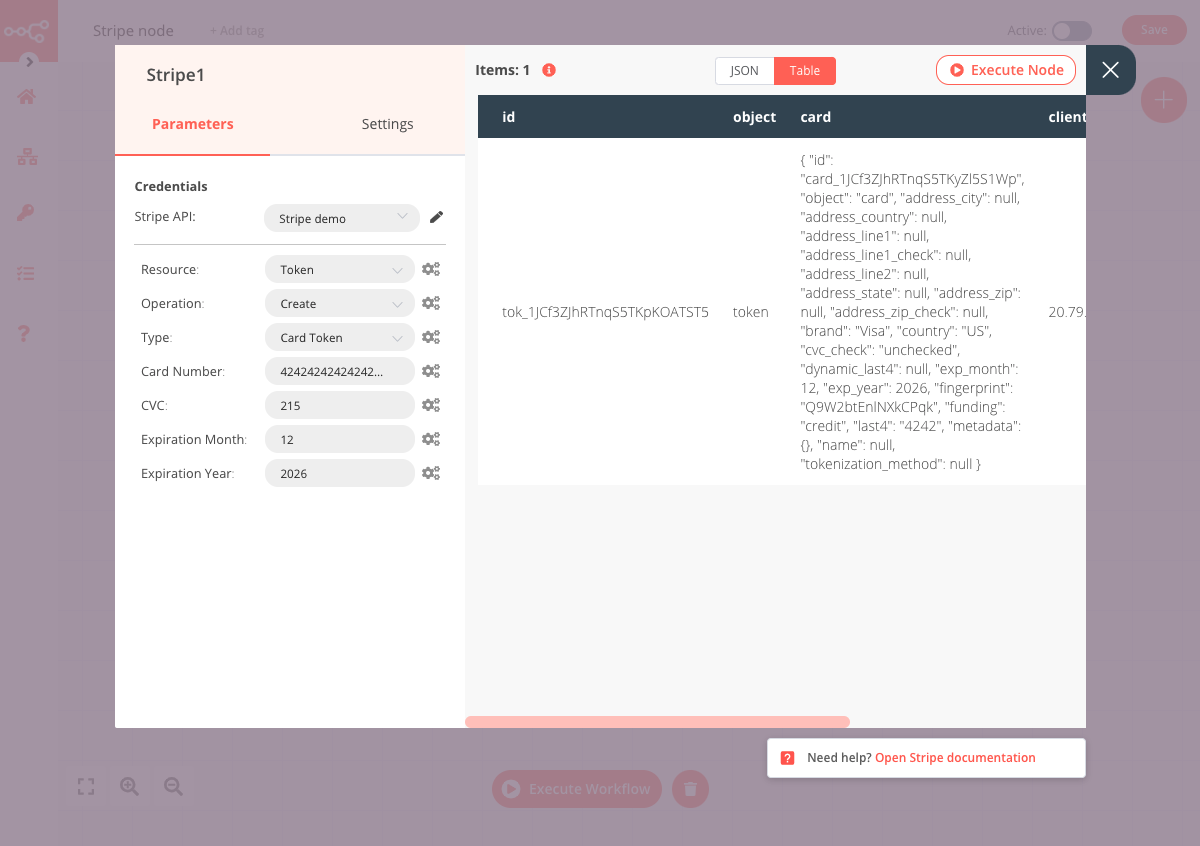Screen dimensions: 1200x846
Task: Click the red info icon next to Items
Action: pos(548,71)
